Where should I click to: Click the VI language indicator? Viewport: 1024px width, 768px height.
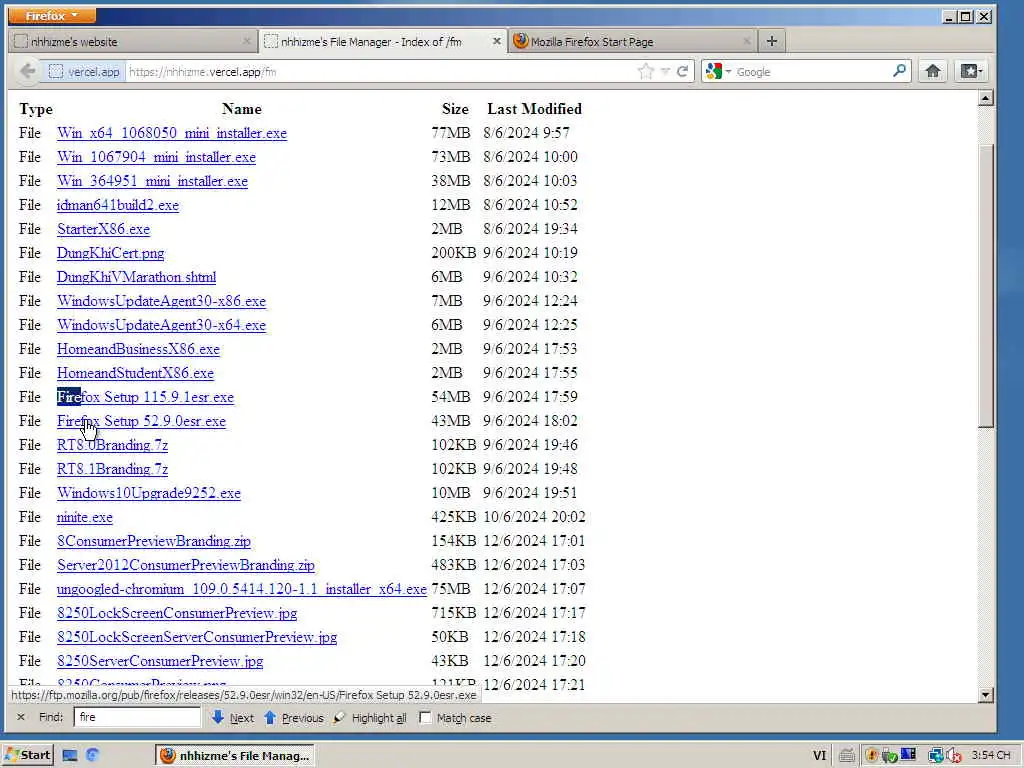819,756
